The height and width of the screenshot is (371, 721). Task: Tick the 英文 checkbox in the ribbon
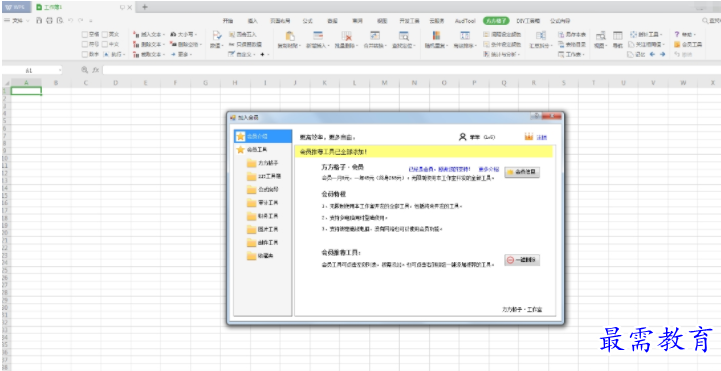click(105, 34)
